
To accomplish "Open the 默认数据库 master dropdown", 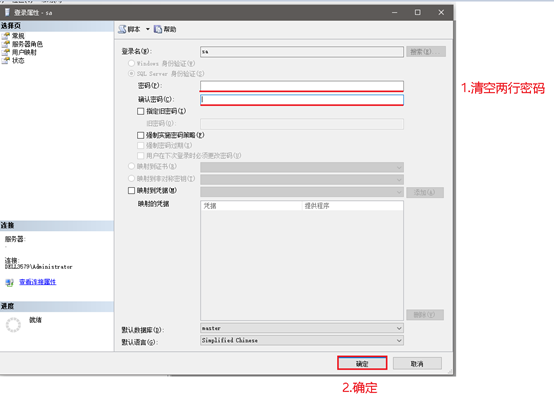I will click(x=302, y=329).
